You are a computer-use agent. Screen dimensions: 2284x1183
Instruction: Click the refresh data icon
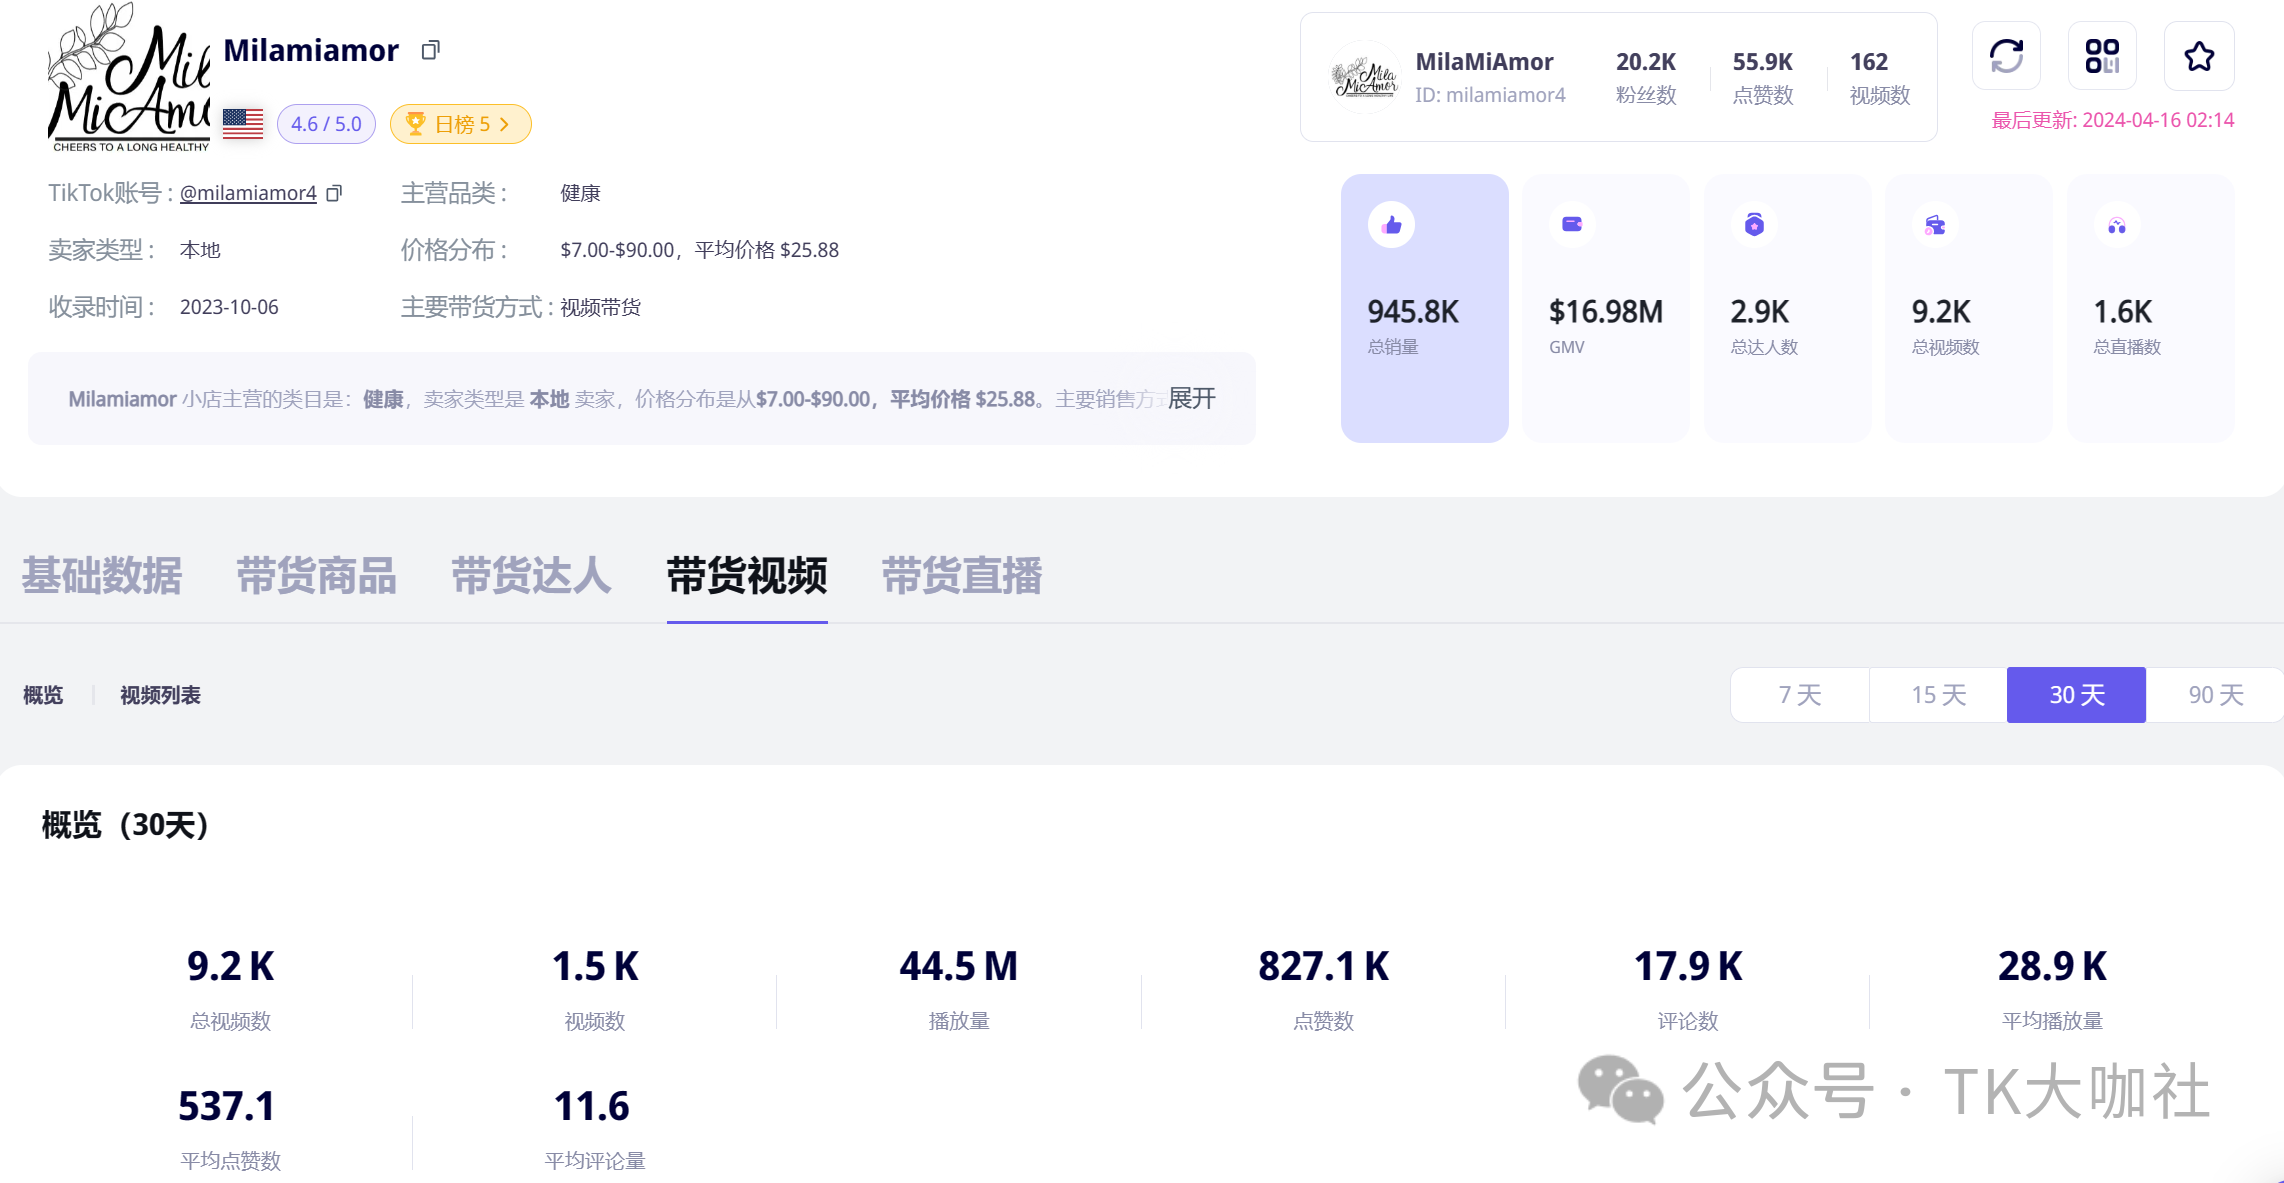(x=2006, y=57)
